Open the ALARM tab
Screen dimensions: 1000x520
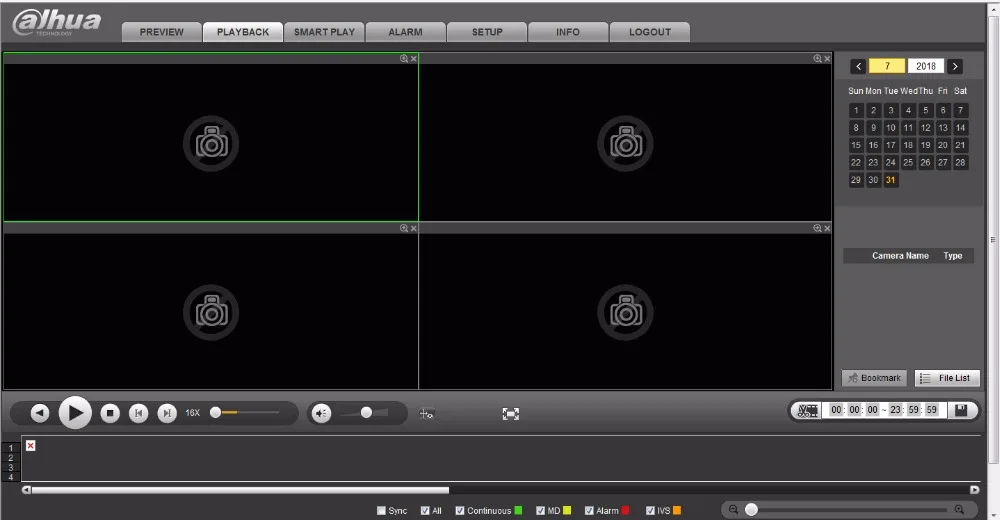pyautogui.click(x=406, y=32)
